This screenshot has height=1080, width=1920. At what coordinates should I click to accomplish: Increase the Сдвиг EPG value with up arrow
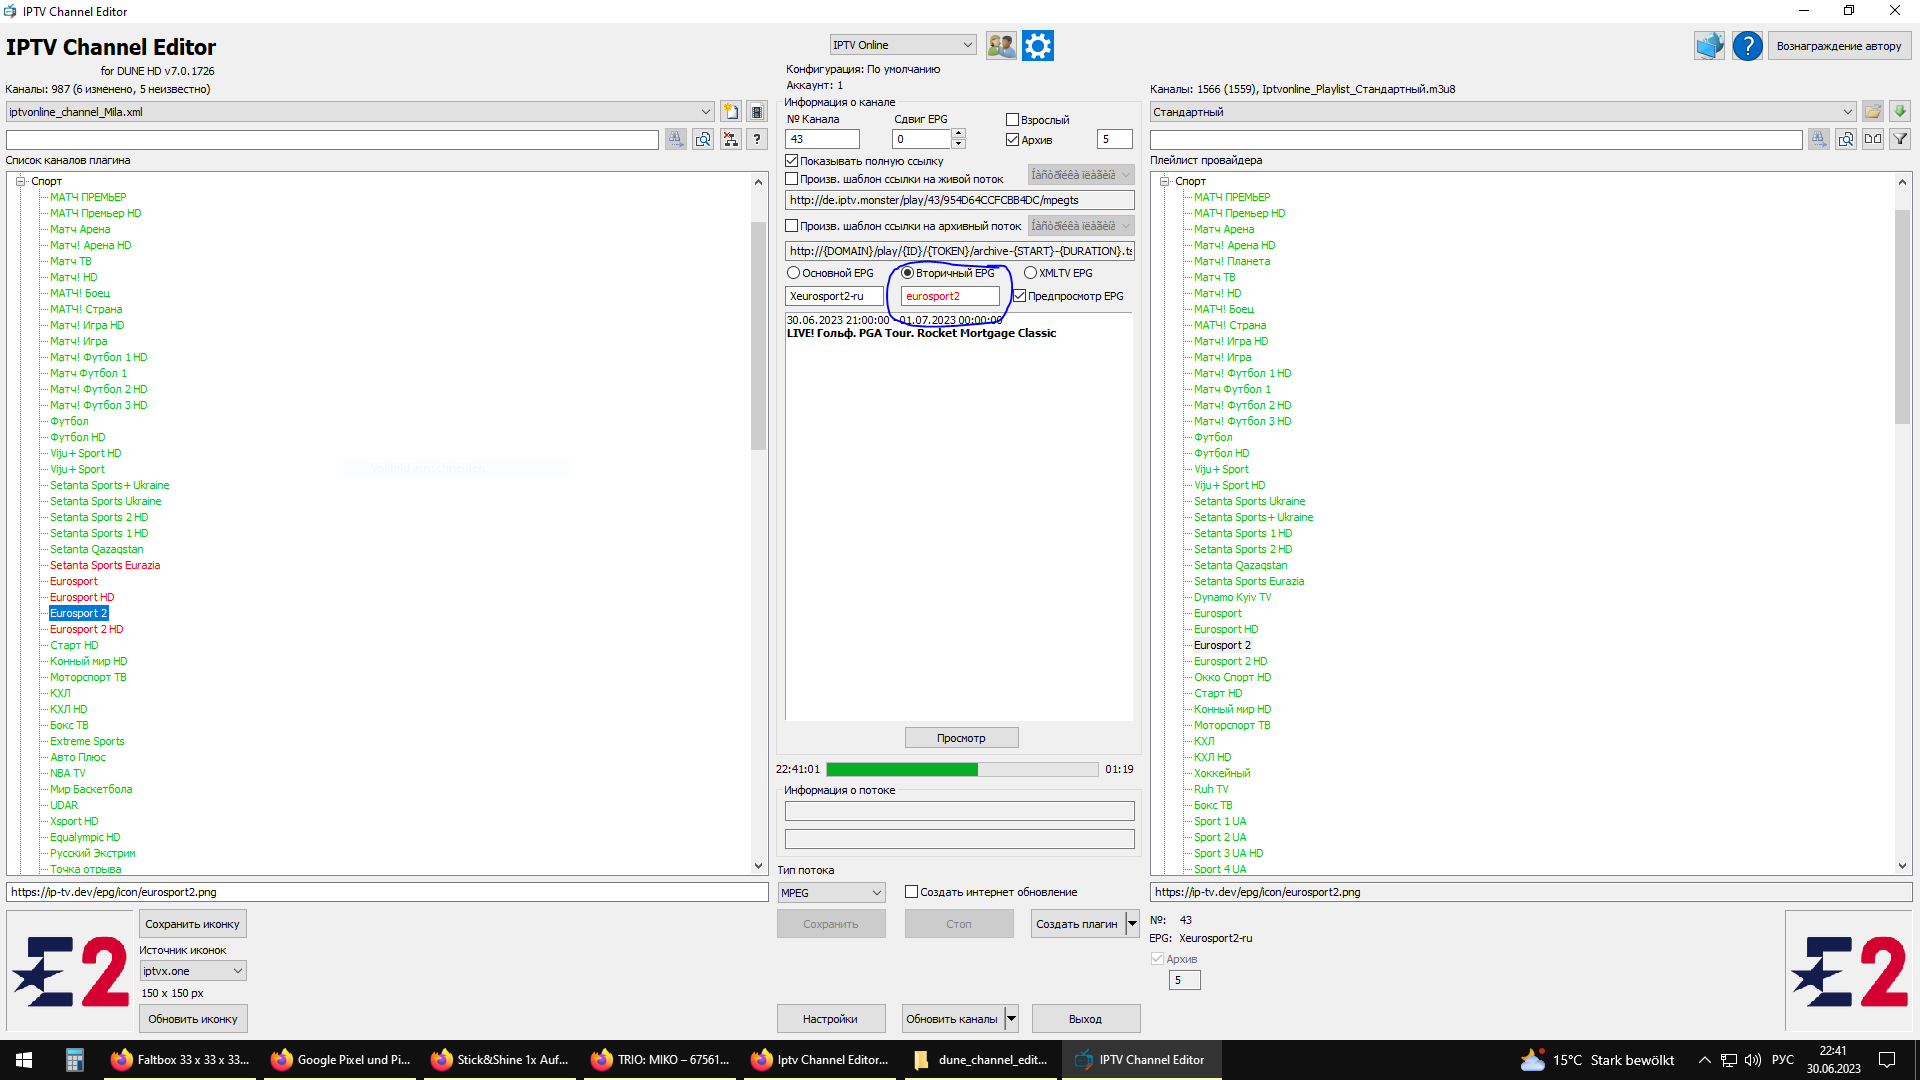pyautogui.click(x=958, y=134)
